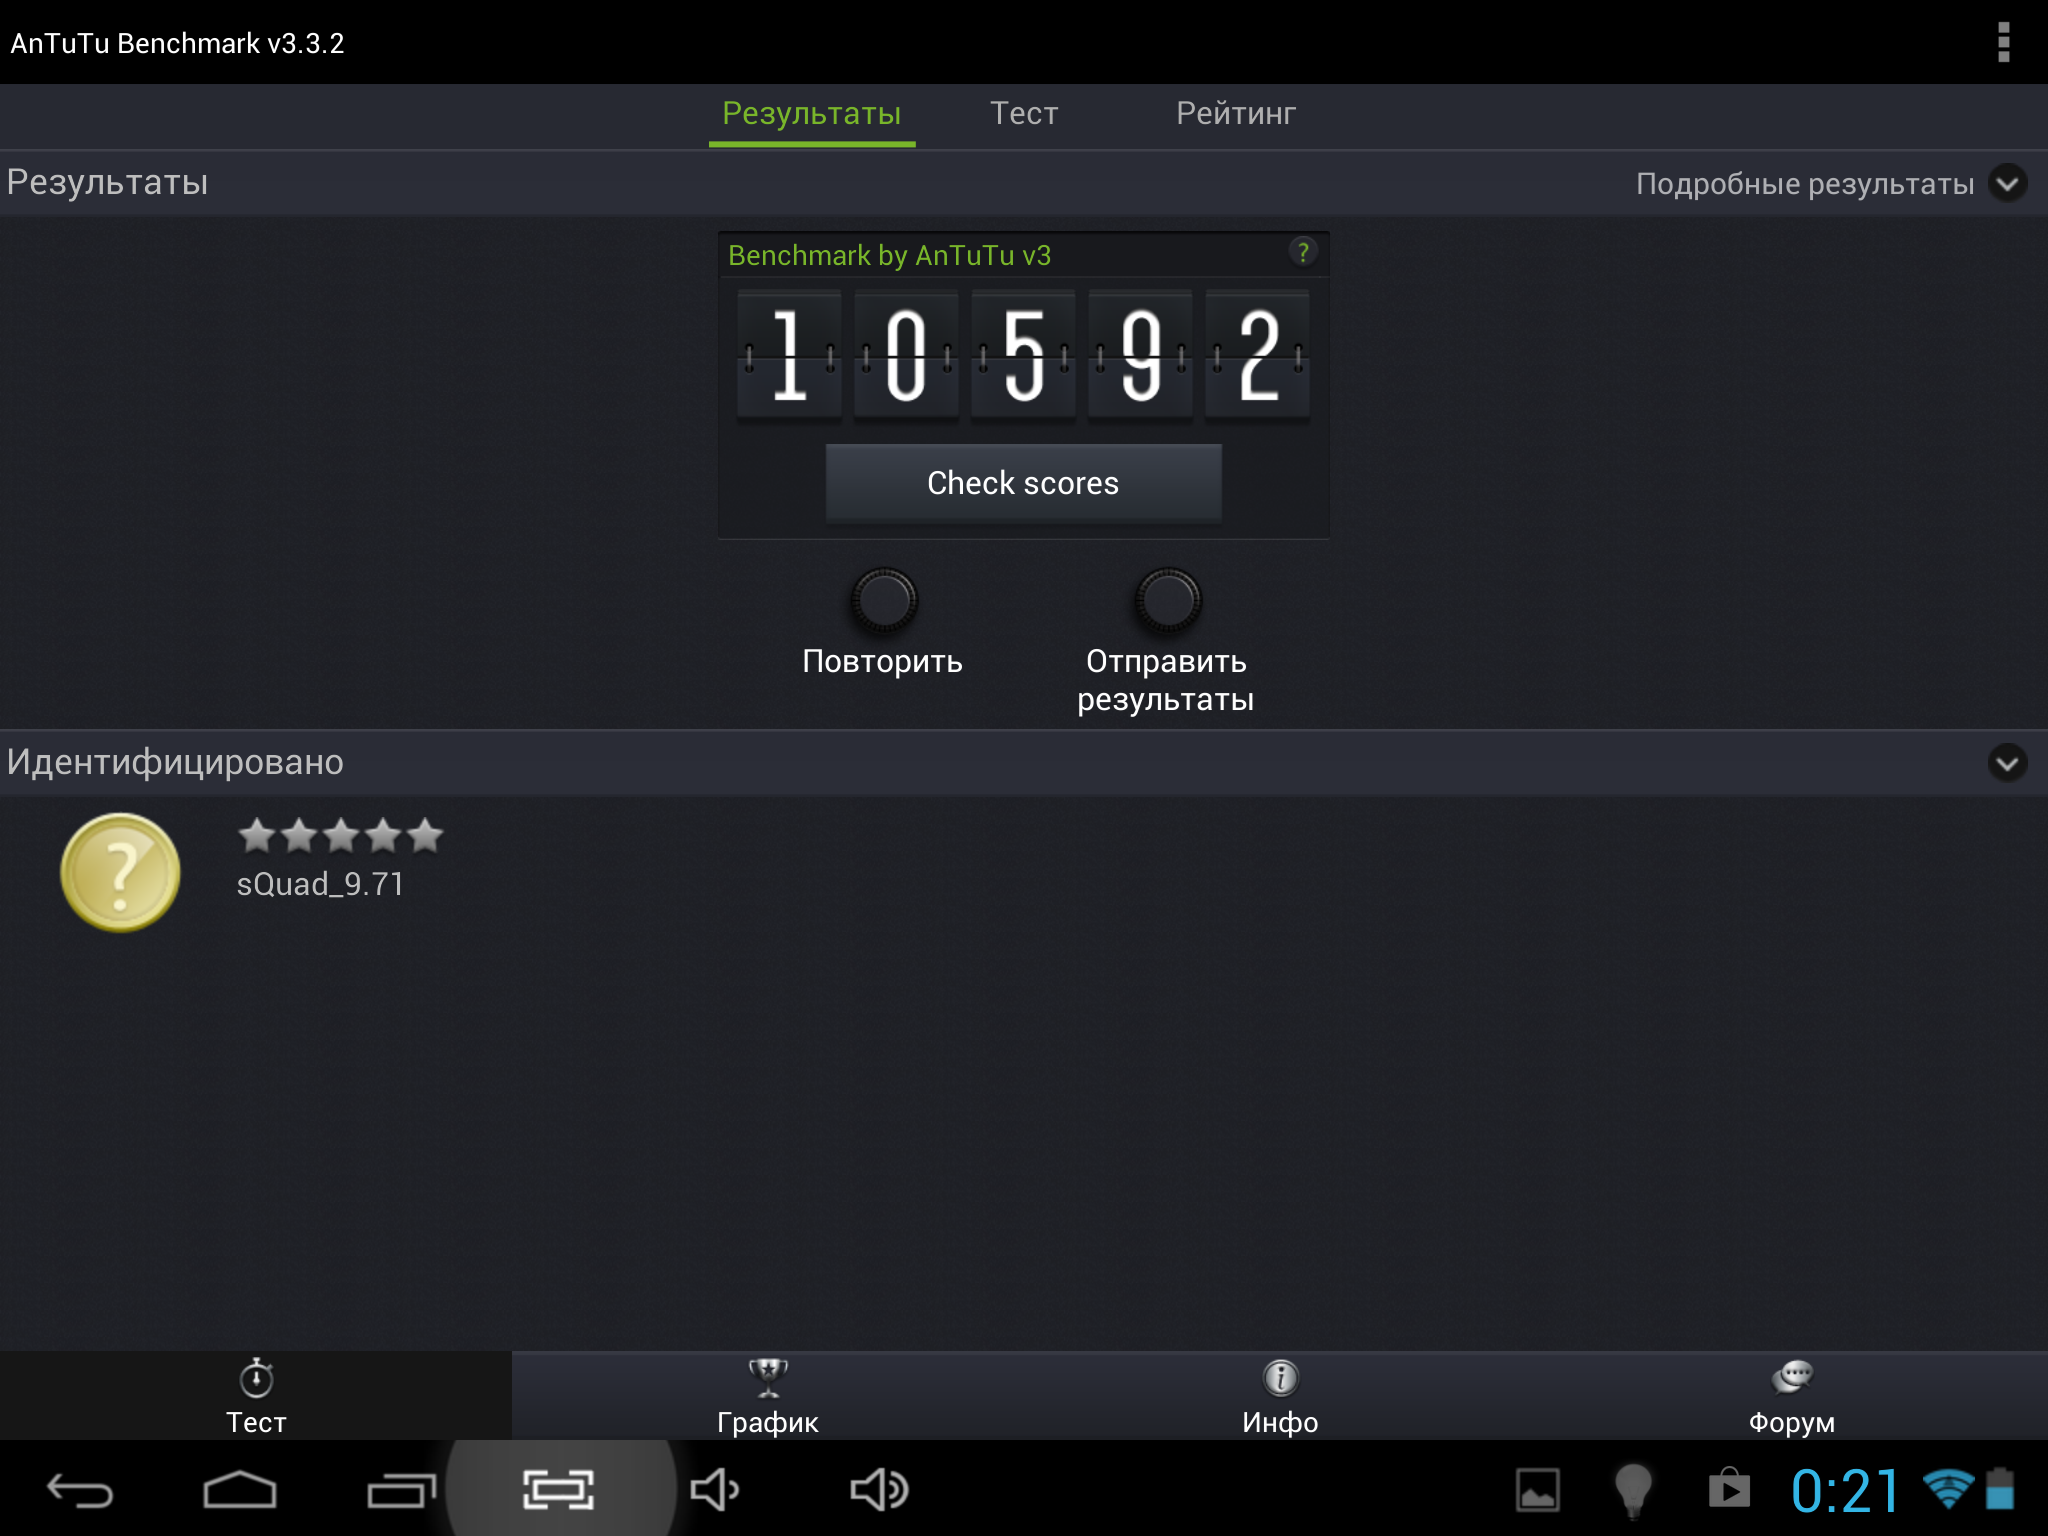
Task: Open the gallery picture notification icon
Action: point(1537,1490)
